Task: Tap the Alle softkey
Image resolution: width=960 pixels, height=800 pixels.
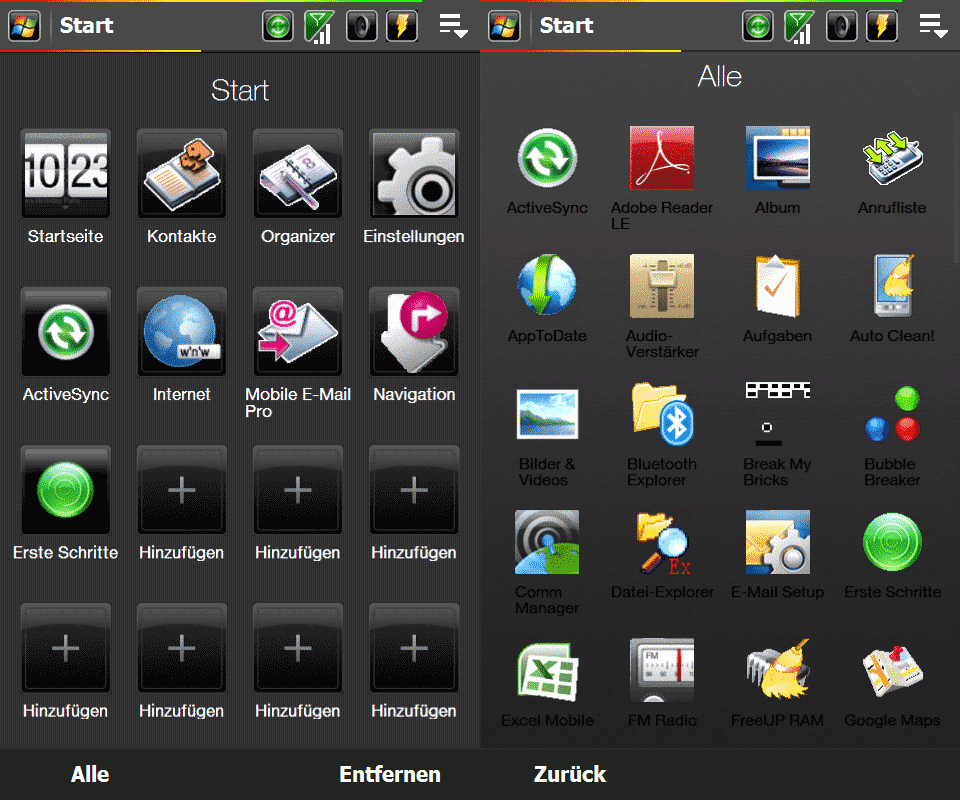Action: [x=90, y=774]
